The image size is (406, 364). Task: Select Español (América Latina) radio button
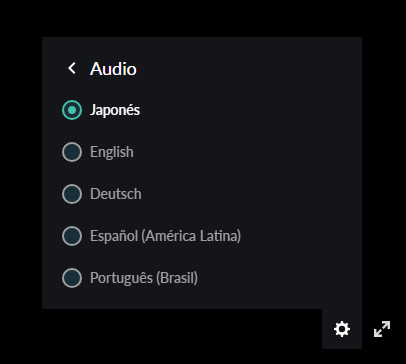coord(72,236)
